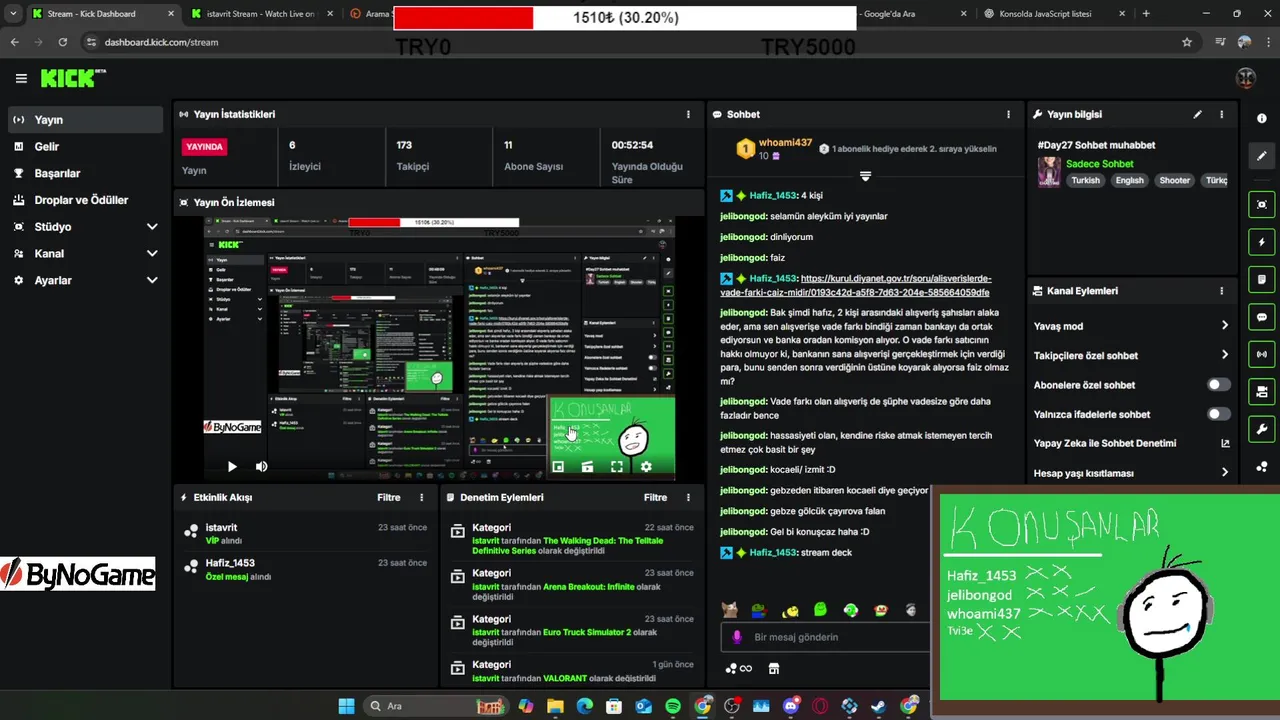Click the document note icon in right toolbar
The width and height of the screenshot is (1280, 720).
click(x=1262, y=279)
